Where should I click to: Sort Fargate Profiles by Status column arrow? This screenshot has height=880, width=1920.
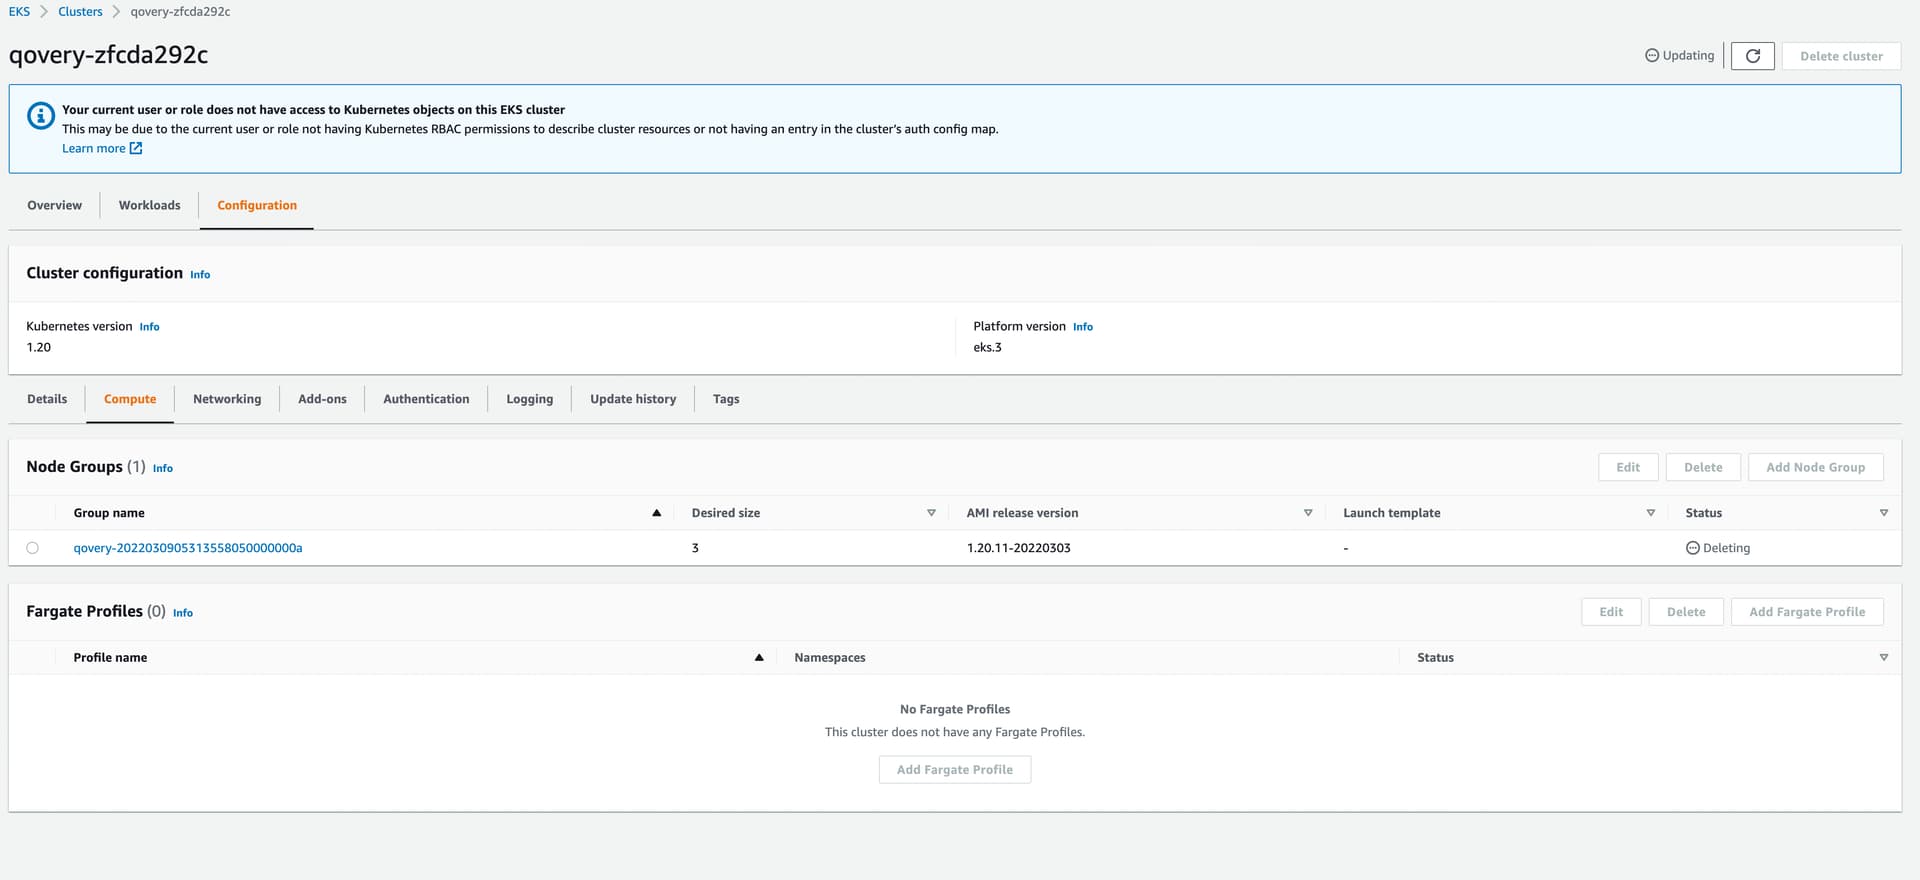coord(1884,658)
